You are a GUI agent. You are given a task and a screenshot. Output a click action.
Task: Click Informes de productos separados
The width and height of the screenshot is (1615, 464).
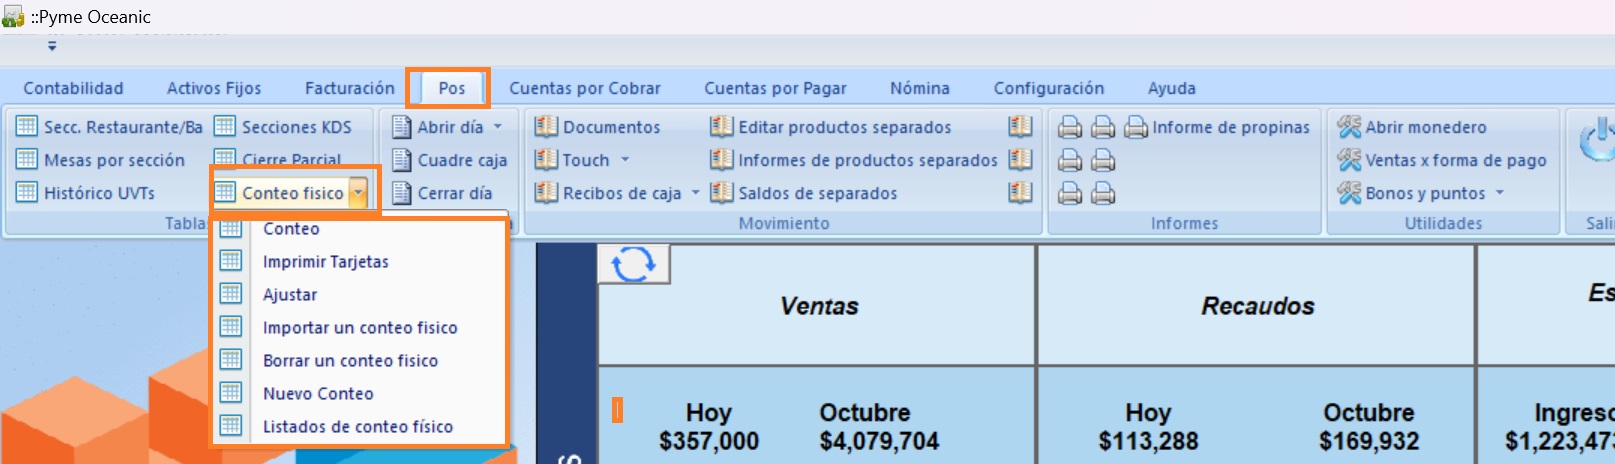point(866,160)
